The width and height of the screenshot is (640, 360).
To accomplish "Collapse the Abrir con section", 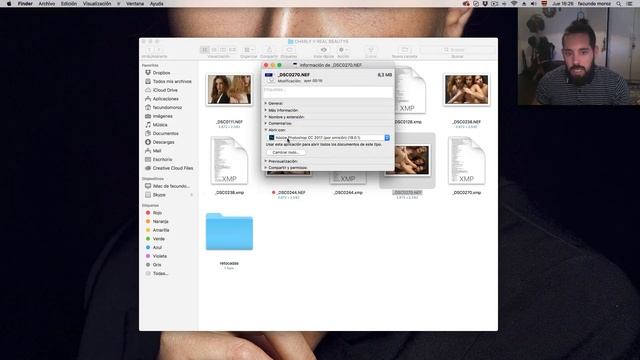I will pos(266,130).
